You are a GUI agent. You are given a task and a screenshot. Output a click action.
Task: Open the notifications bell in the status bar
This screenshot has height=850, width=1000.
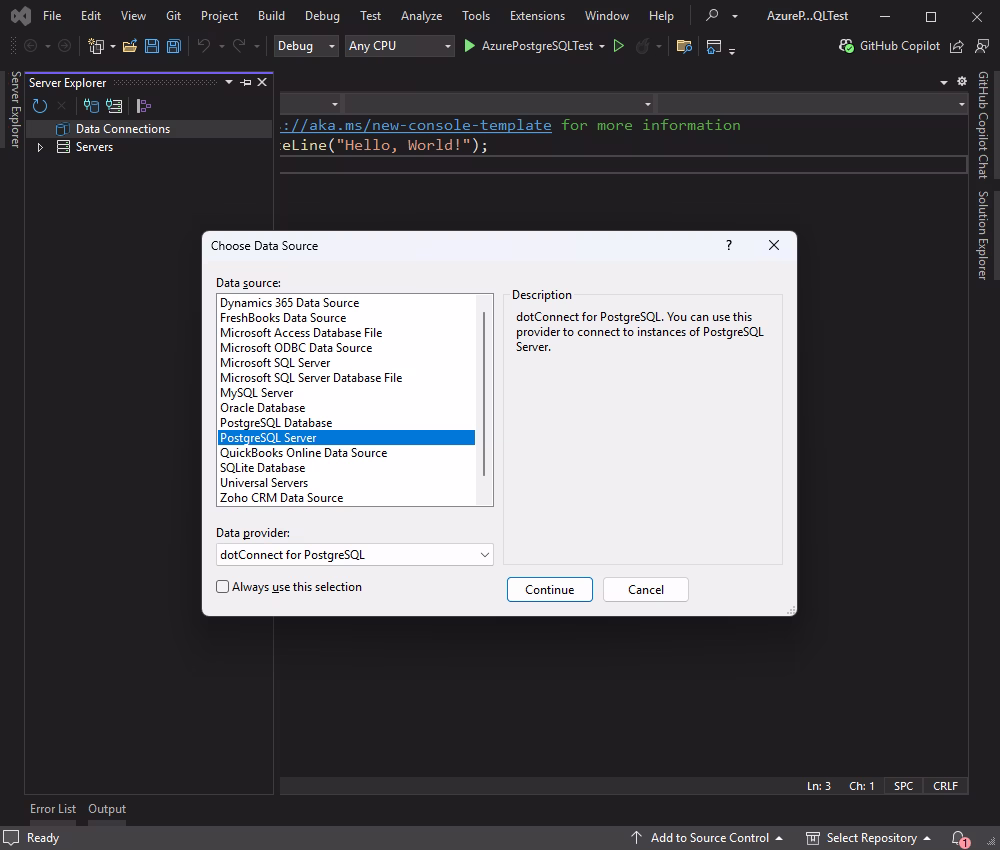point(957,838)
